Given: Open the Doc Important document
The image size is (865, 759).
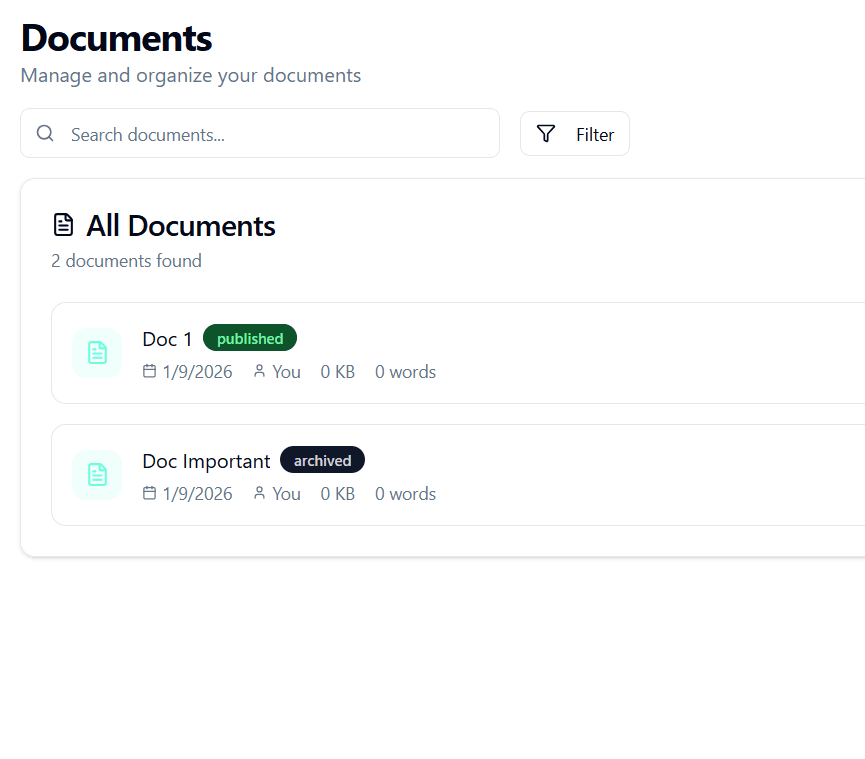Looking at the screenshot, I should pyautogui.click(x=206, y=461).
